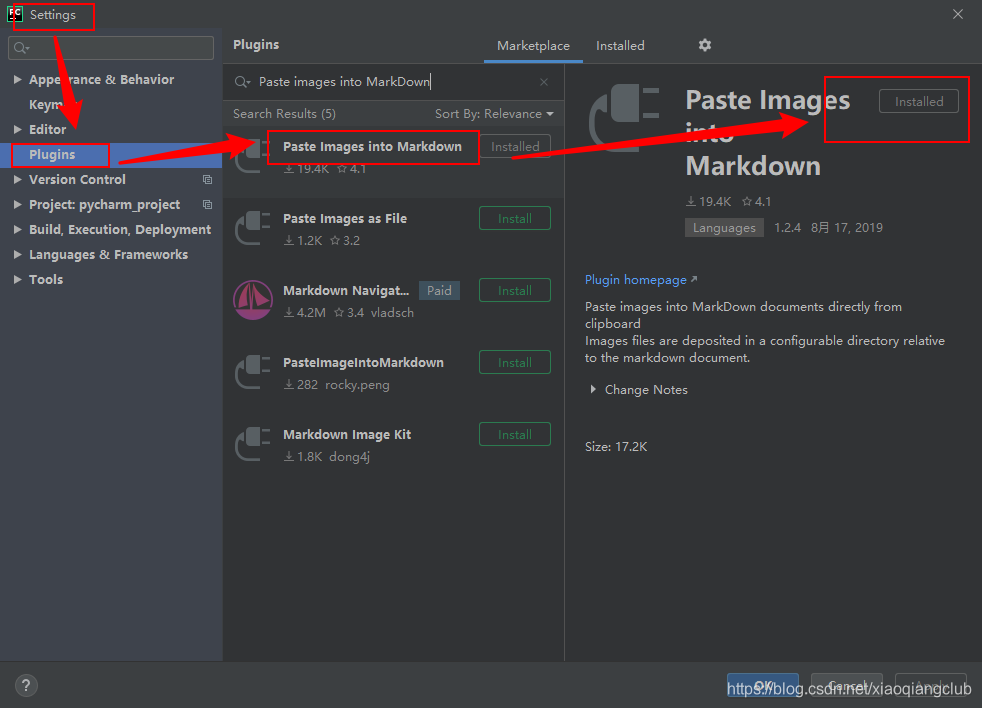Click Installed button in search results list
This screenshot has width=982, height=708.
pyautogui.click(x=515, y=147)
